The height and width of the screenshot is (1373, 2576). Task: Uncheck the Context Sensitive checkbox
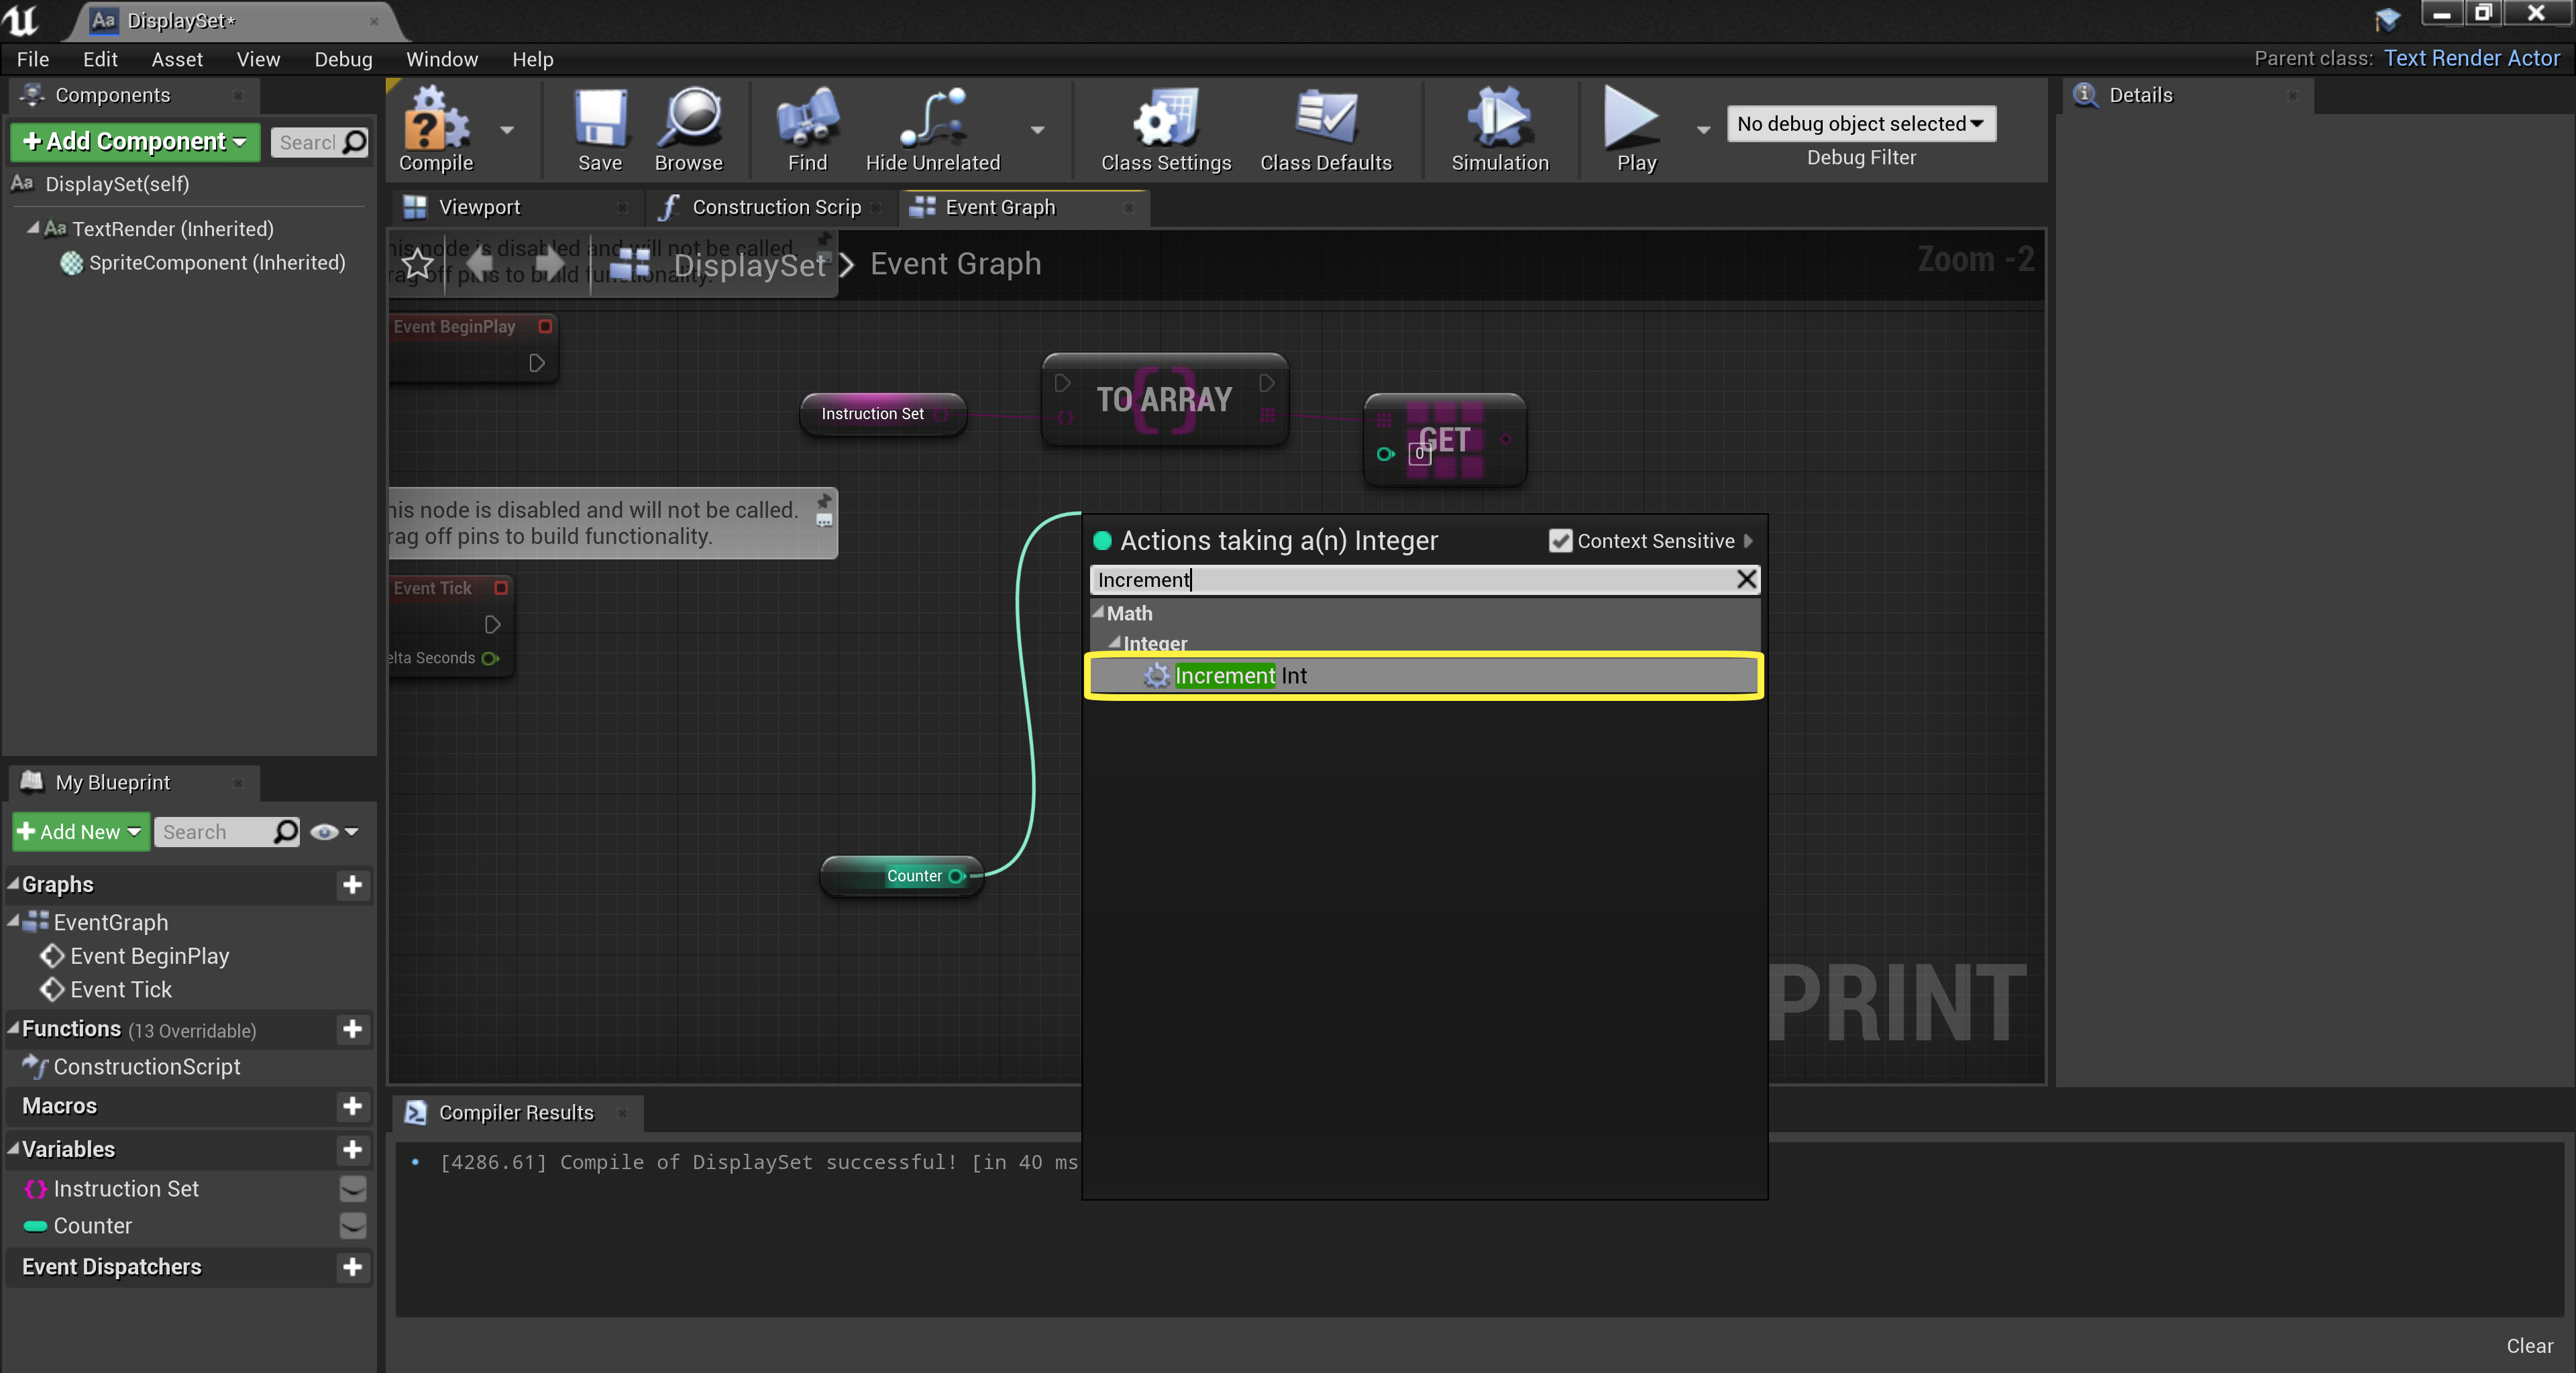1559,541
